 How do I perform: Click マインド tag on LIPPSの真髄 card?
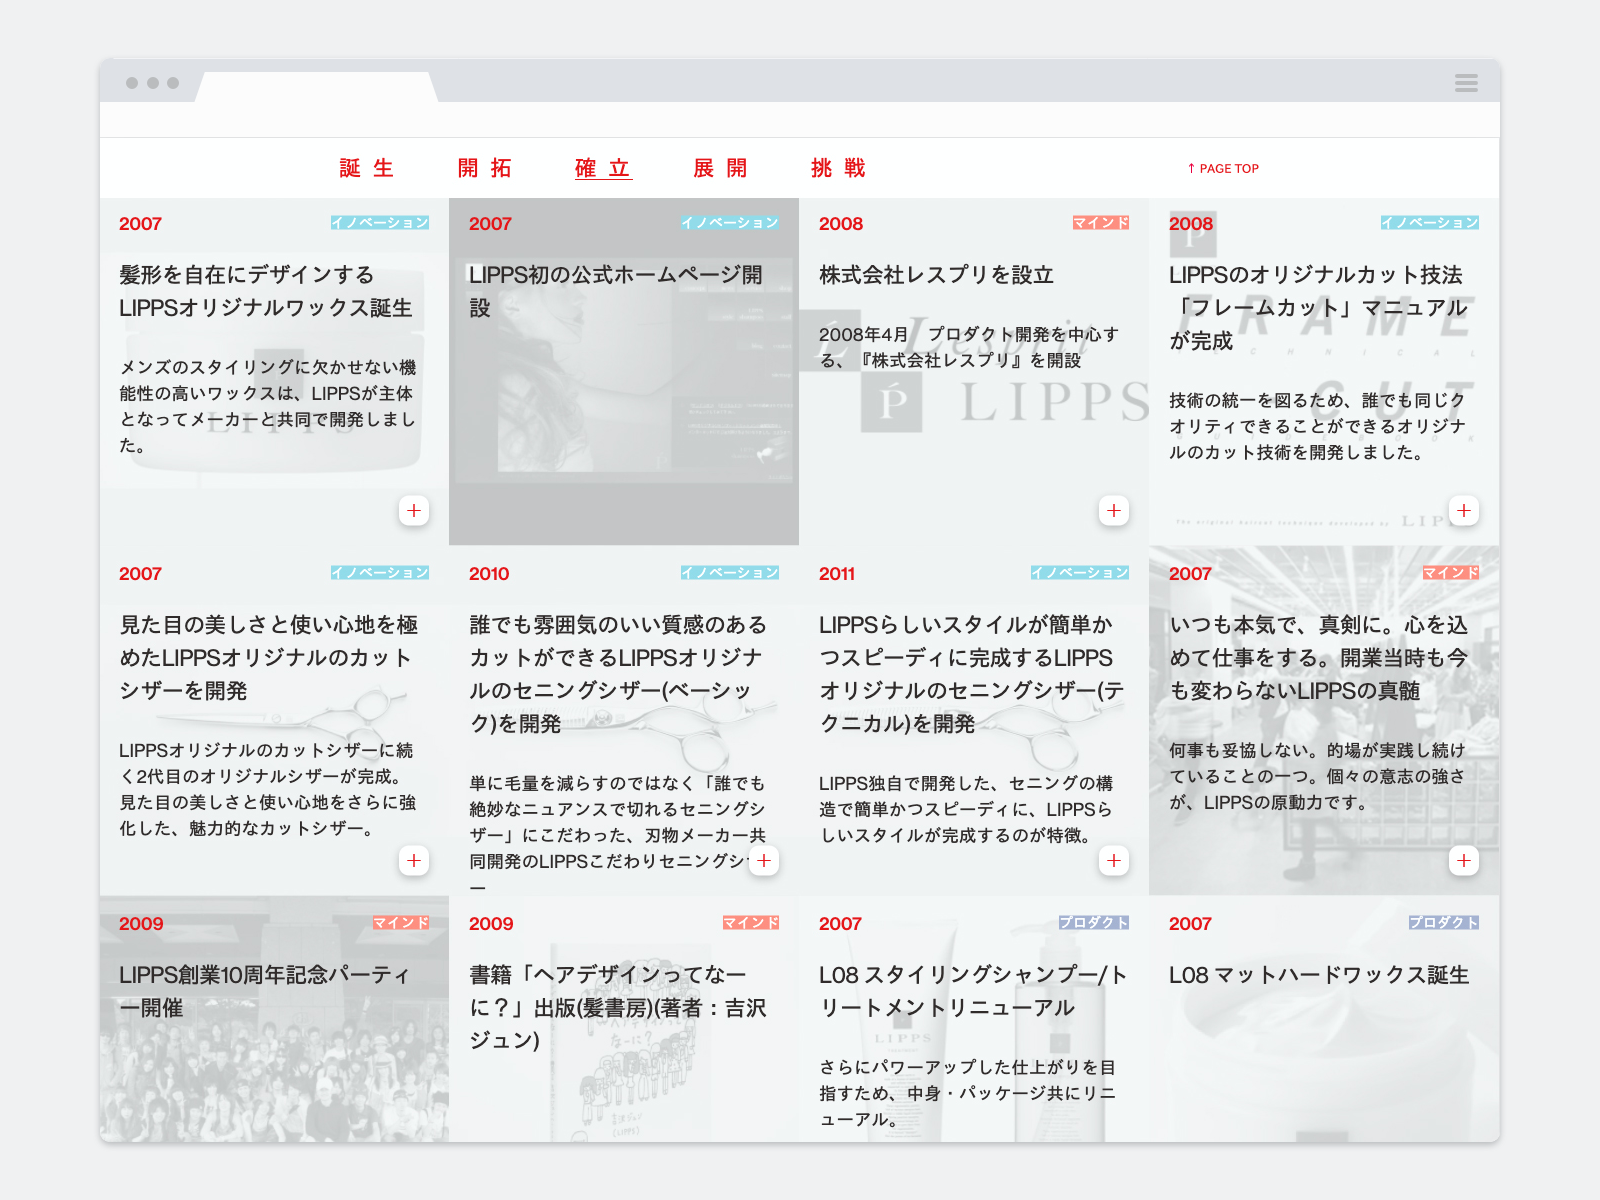1451,573
